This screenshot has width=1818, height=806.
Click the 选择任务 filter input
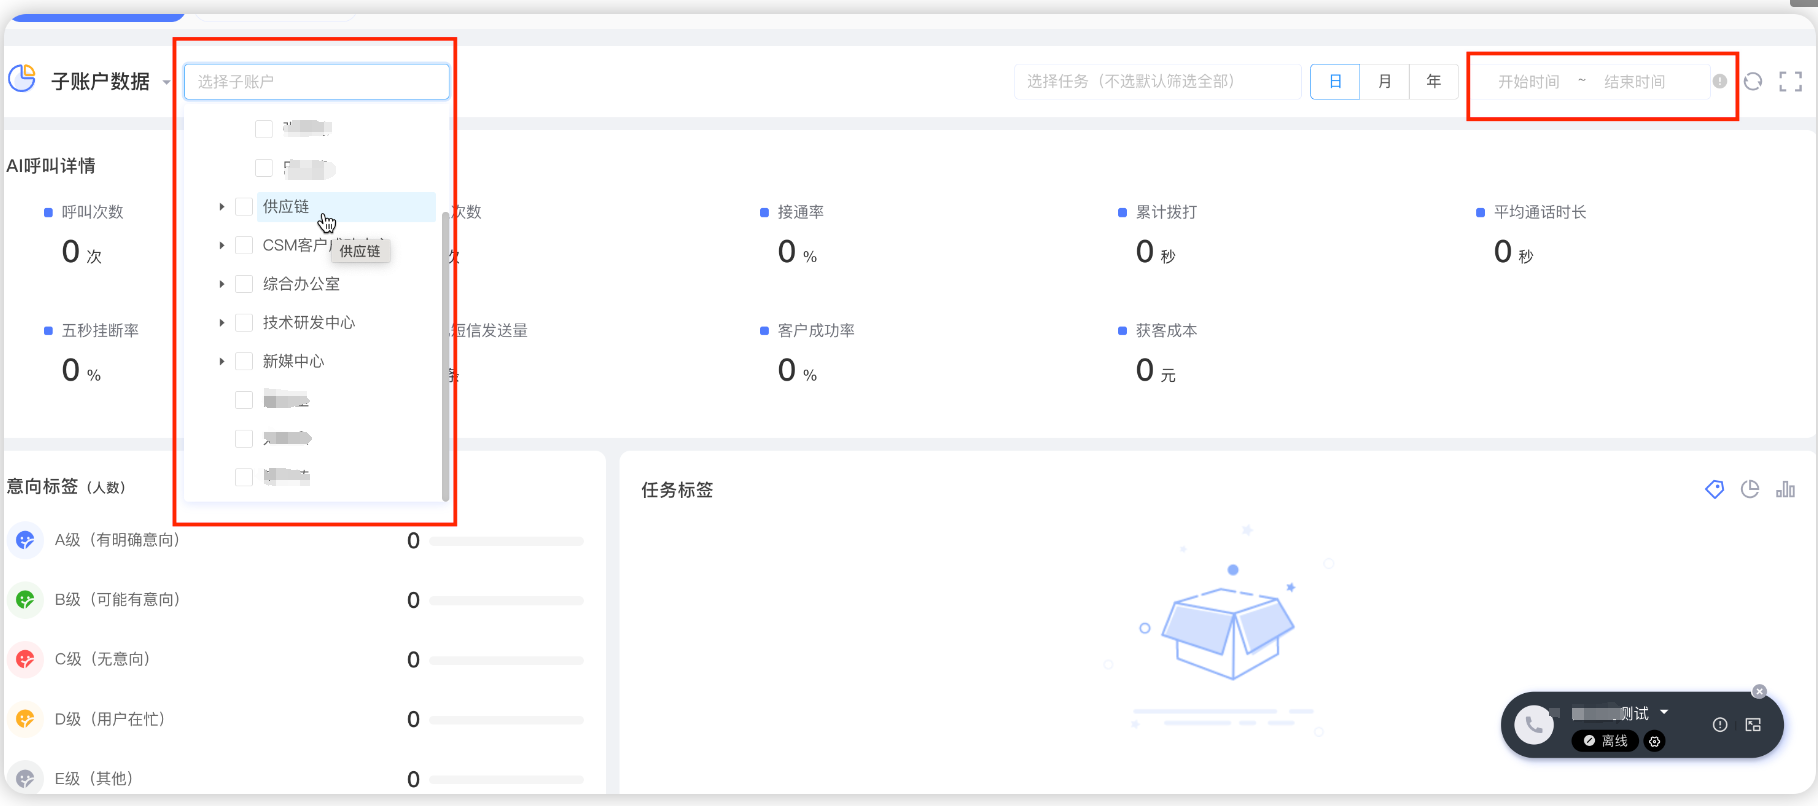(1157, 82)
